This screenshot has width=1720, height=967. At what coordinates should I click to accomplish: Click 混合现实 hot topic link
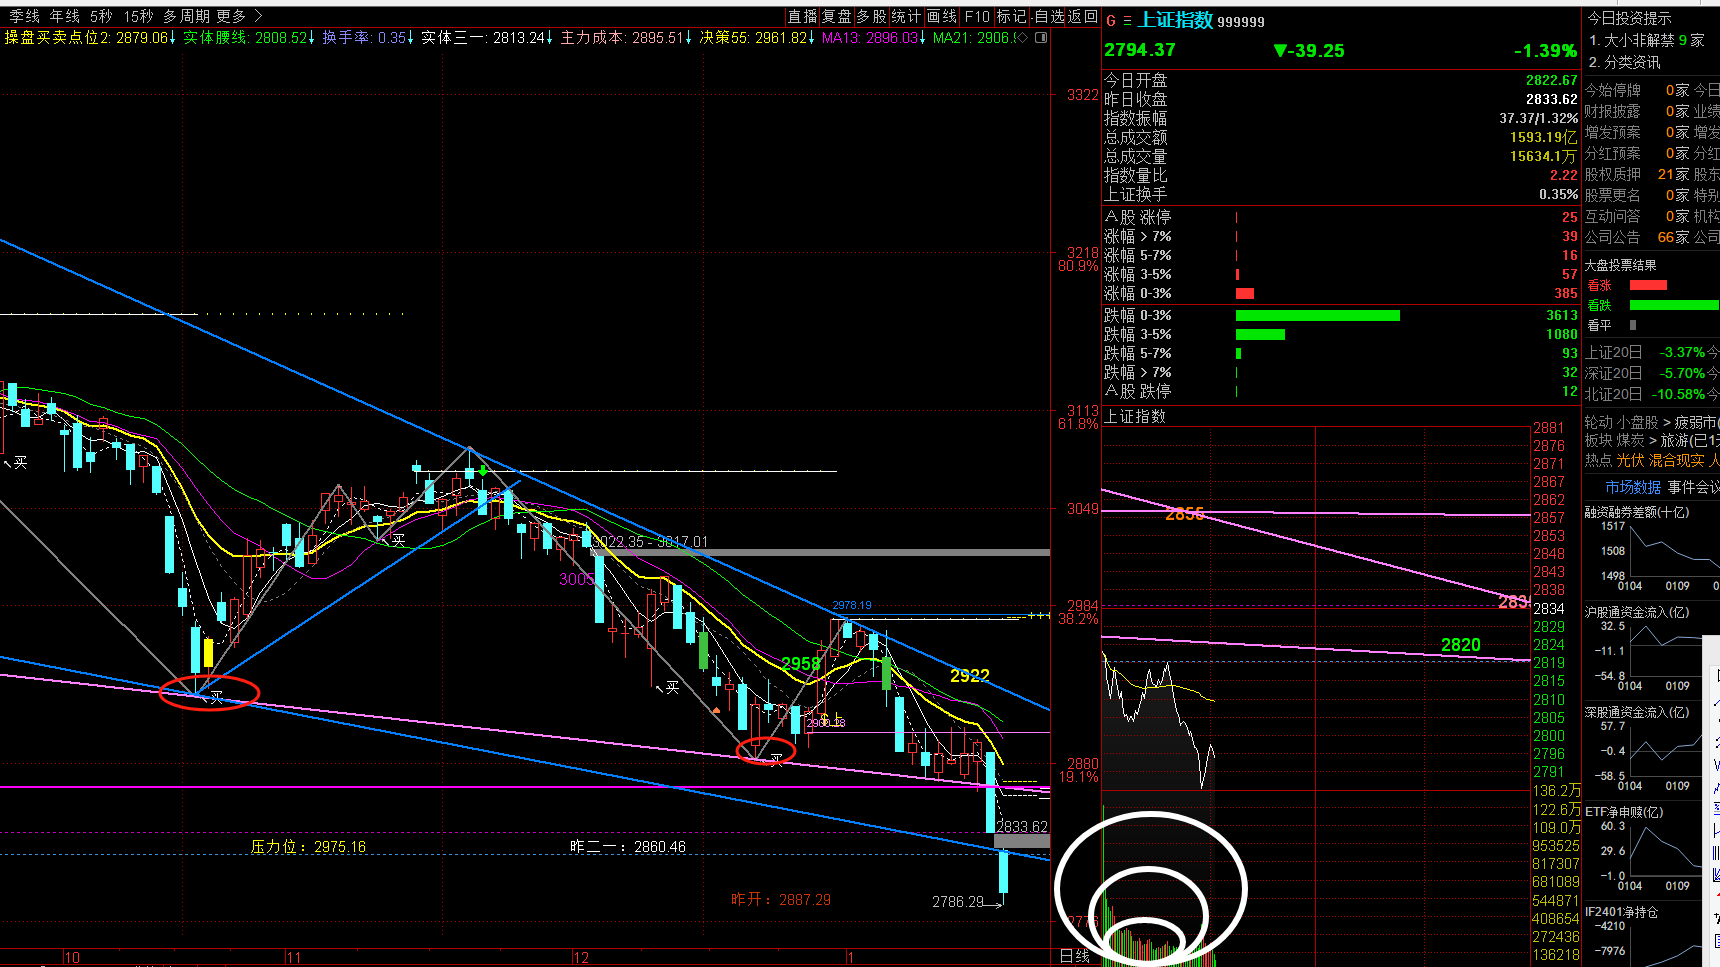1677,460
